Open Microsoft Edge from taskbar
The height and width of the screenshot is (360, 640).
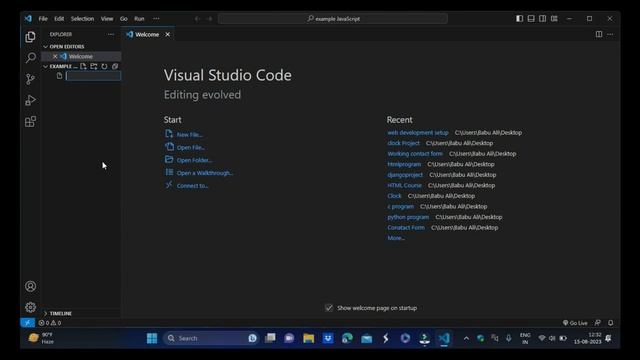[x=347, y=338]
